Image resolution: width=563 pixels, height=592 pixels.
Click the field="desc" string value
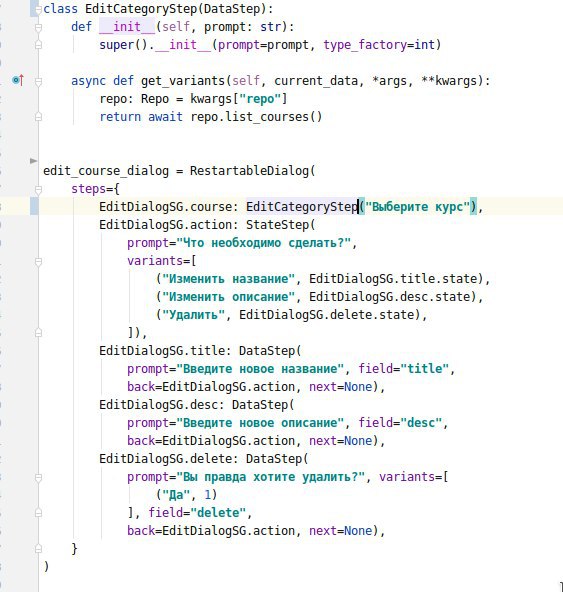[x=421, y=423]
